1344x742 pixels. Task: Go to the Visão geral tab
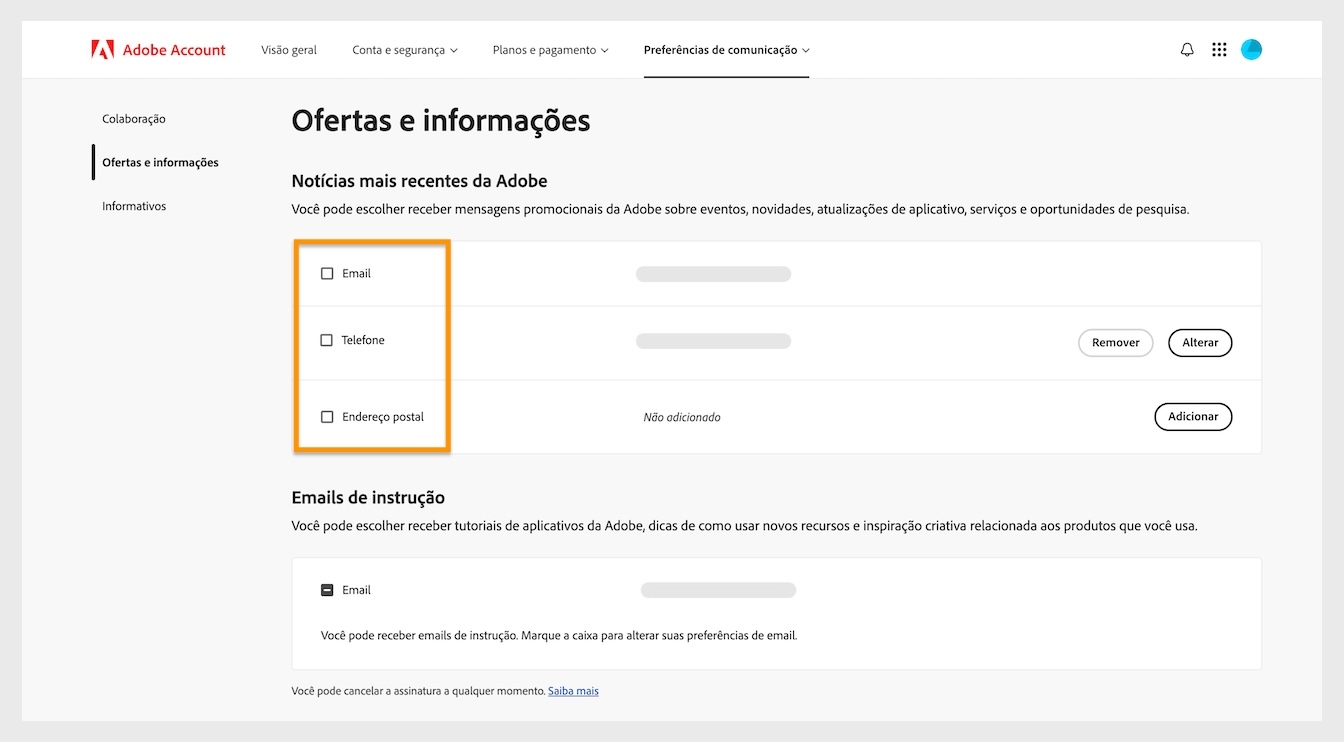coord(289,48)
